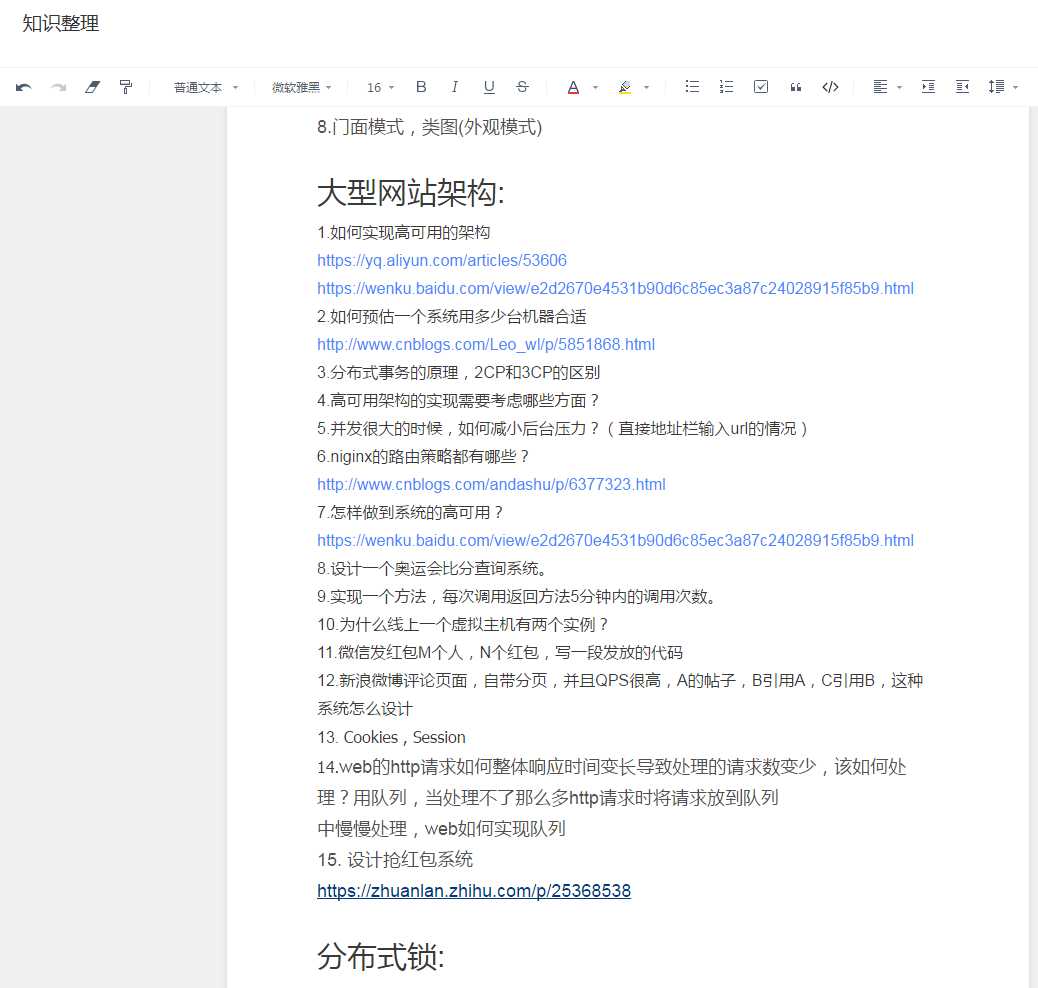Click line 4.高可用架构的实现需要考虑哪些方面？
The height and width of the screenshot is (988, 1038).
tap(458, 401)
